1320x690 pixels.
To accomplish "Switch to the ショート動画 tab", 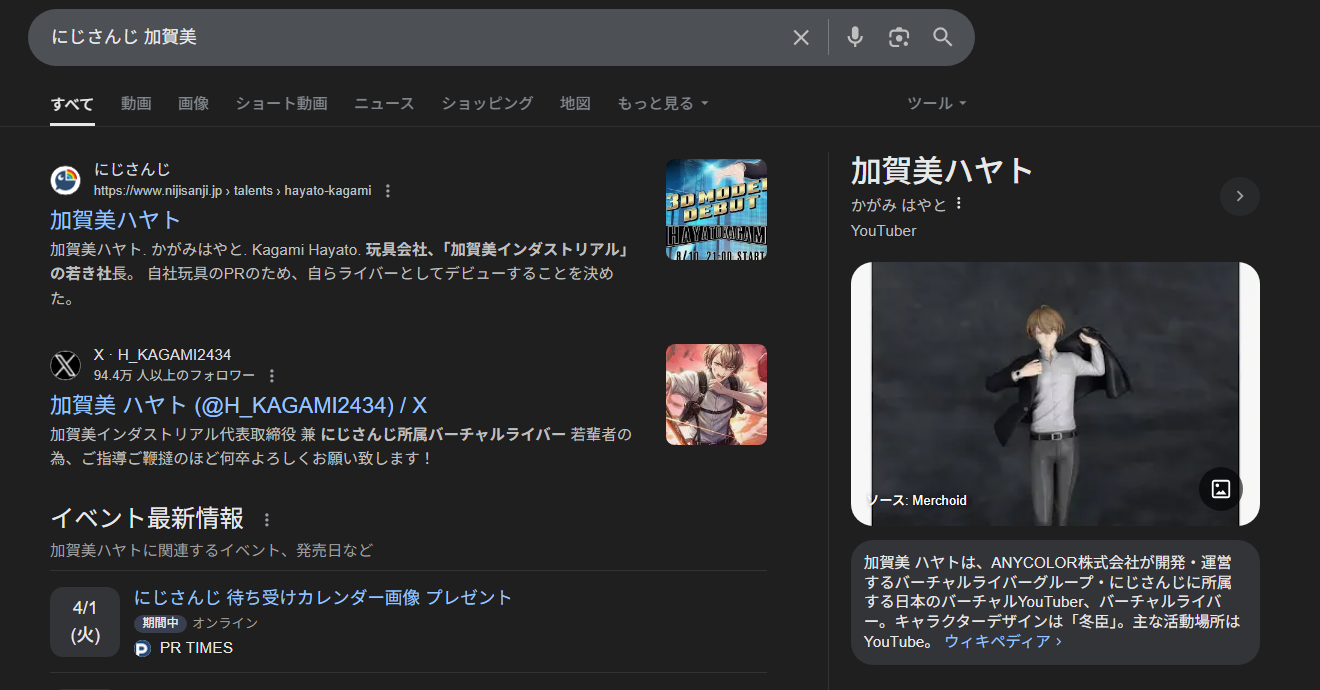I will pos(281,104).
